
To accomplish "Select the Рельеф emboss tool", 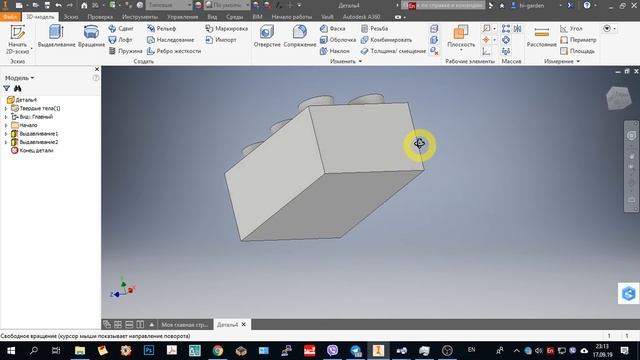I will (x=162, y=29).
